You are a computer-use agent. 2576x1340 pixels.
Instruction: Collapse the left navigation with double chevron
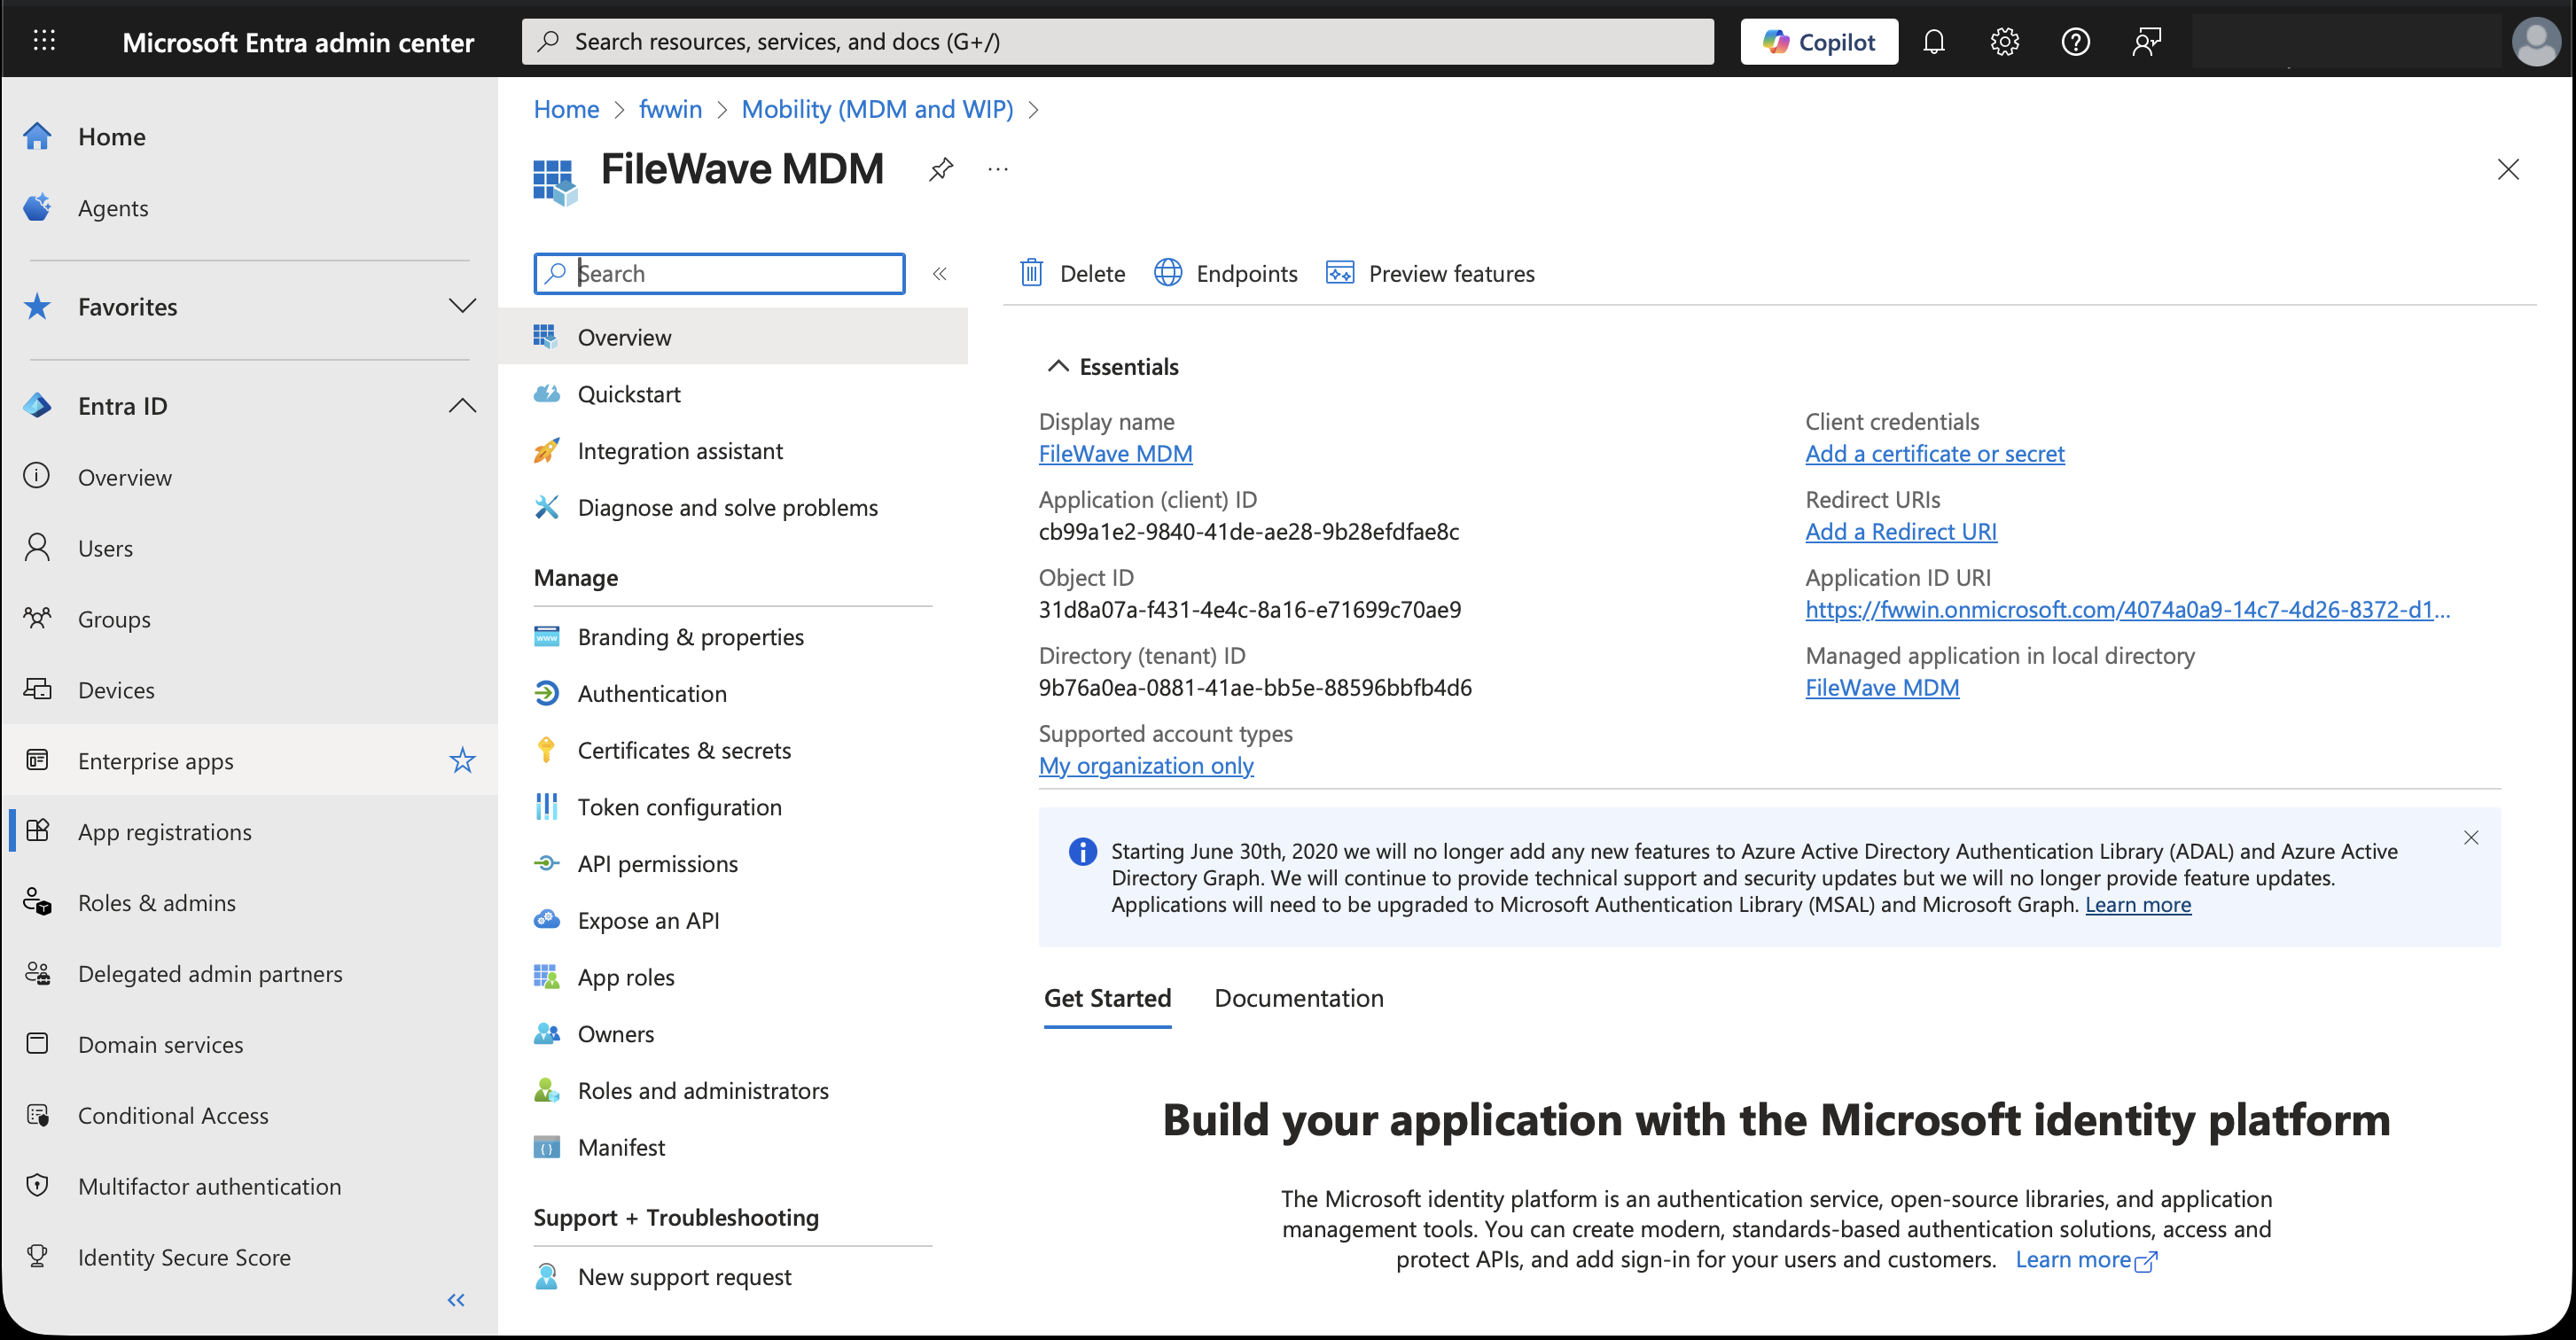[x=456, y=1300]
